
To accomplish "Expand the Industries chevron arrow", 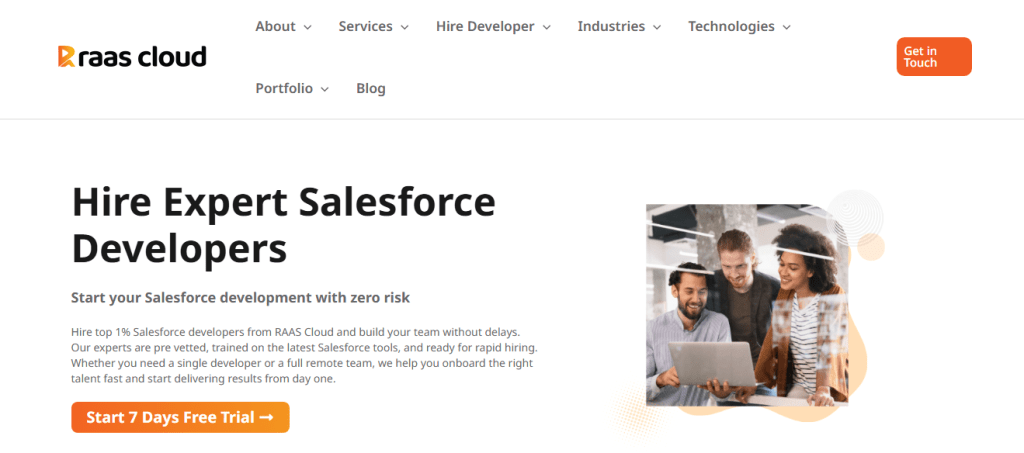I will point(657,28).
